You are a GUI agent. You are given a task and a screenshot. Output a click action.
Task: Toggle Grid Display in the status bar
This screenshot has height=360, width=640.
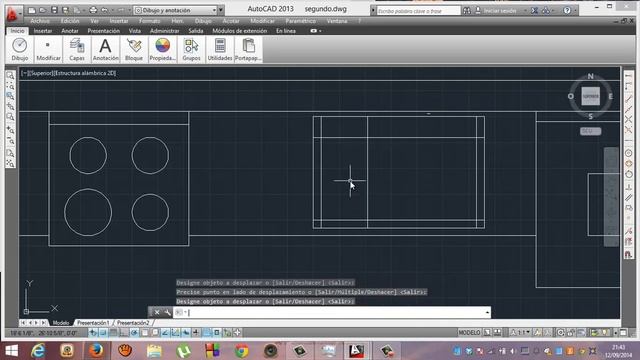point(113,333)
